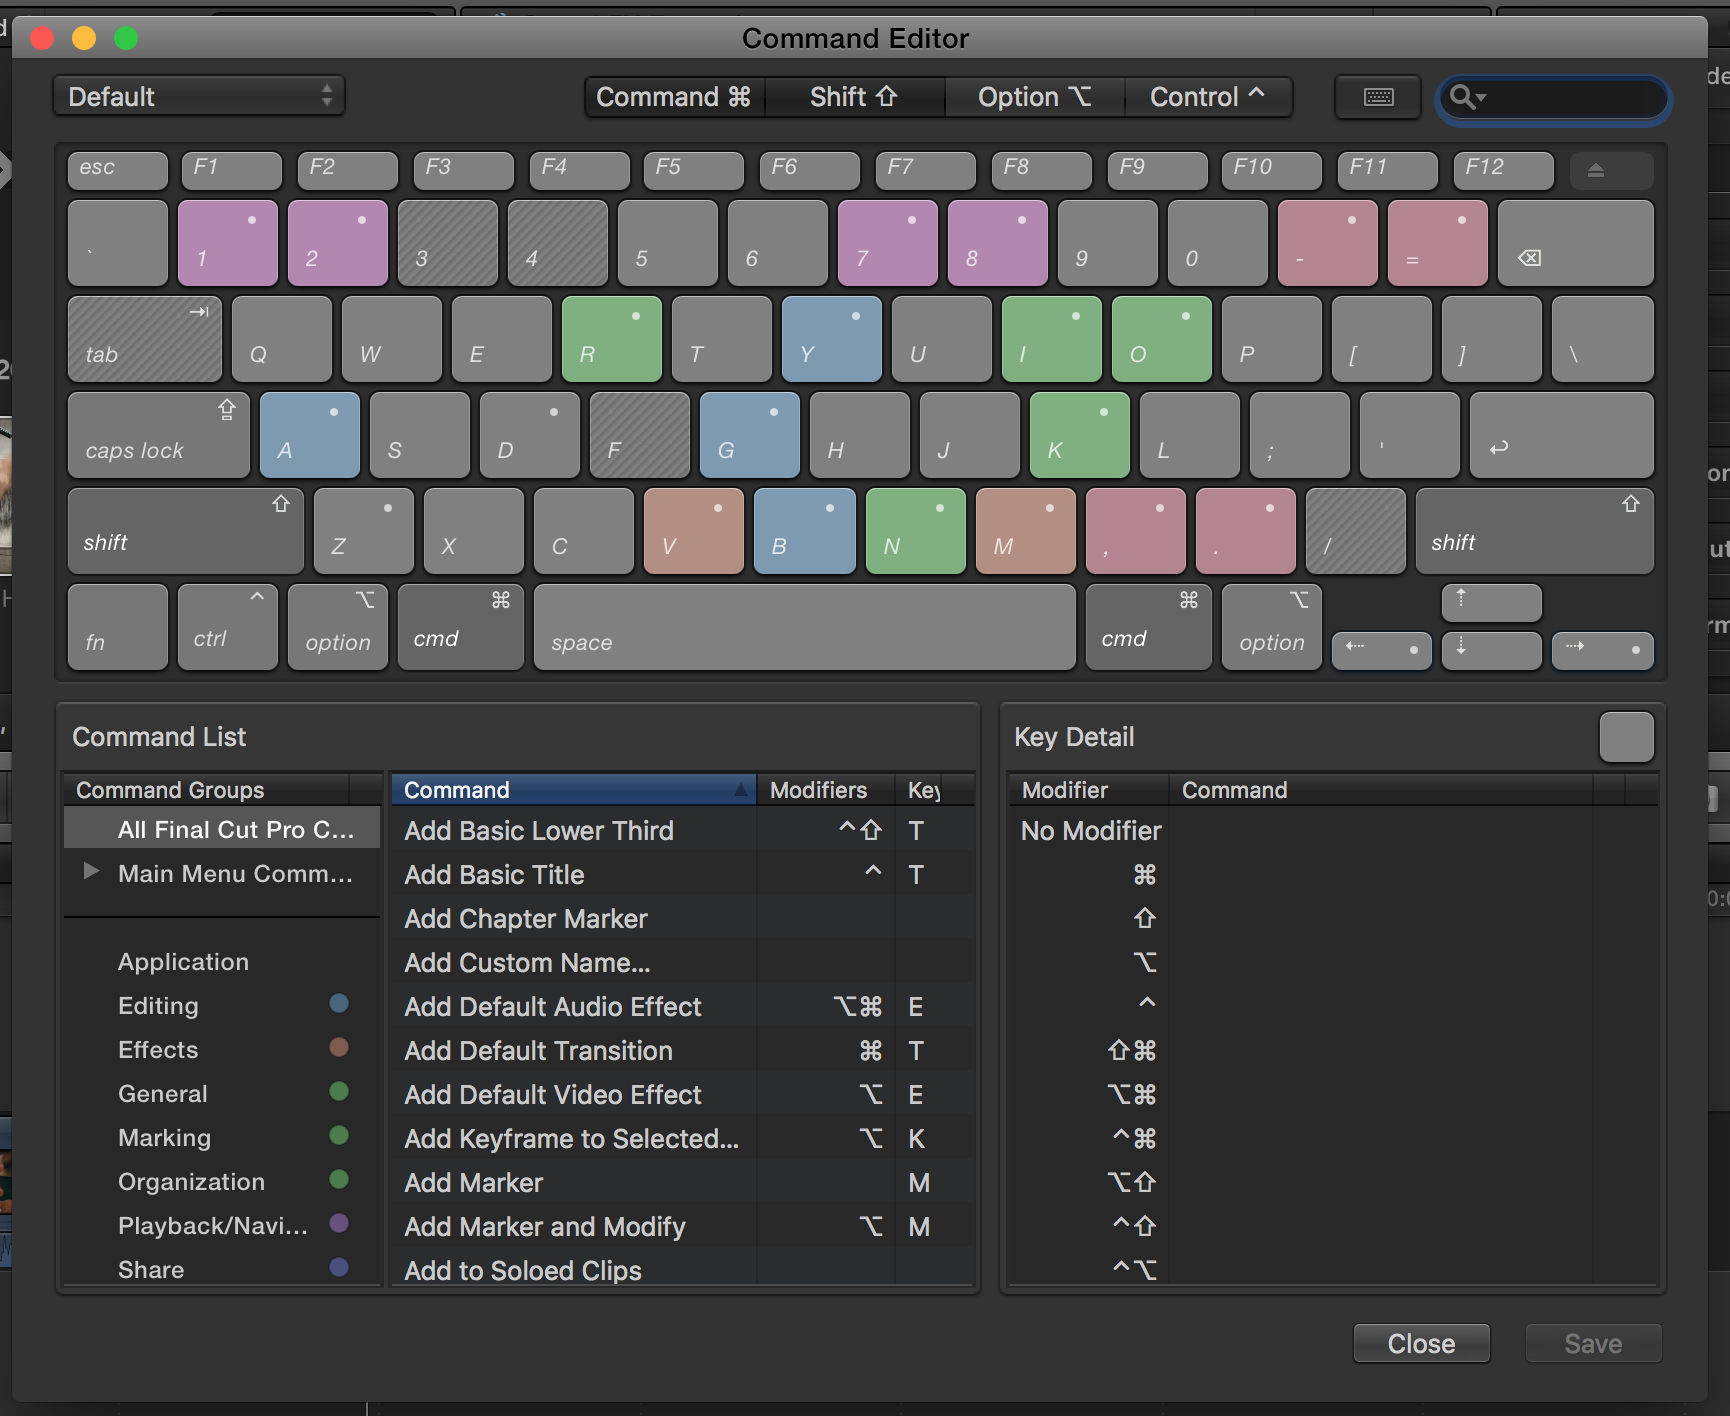Select the Organization command group
Screen dimensions: 1730x1416
[x=221, y=1182]
